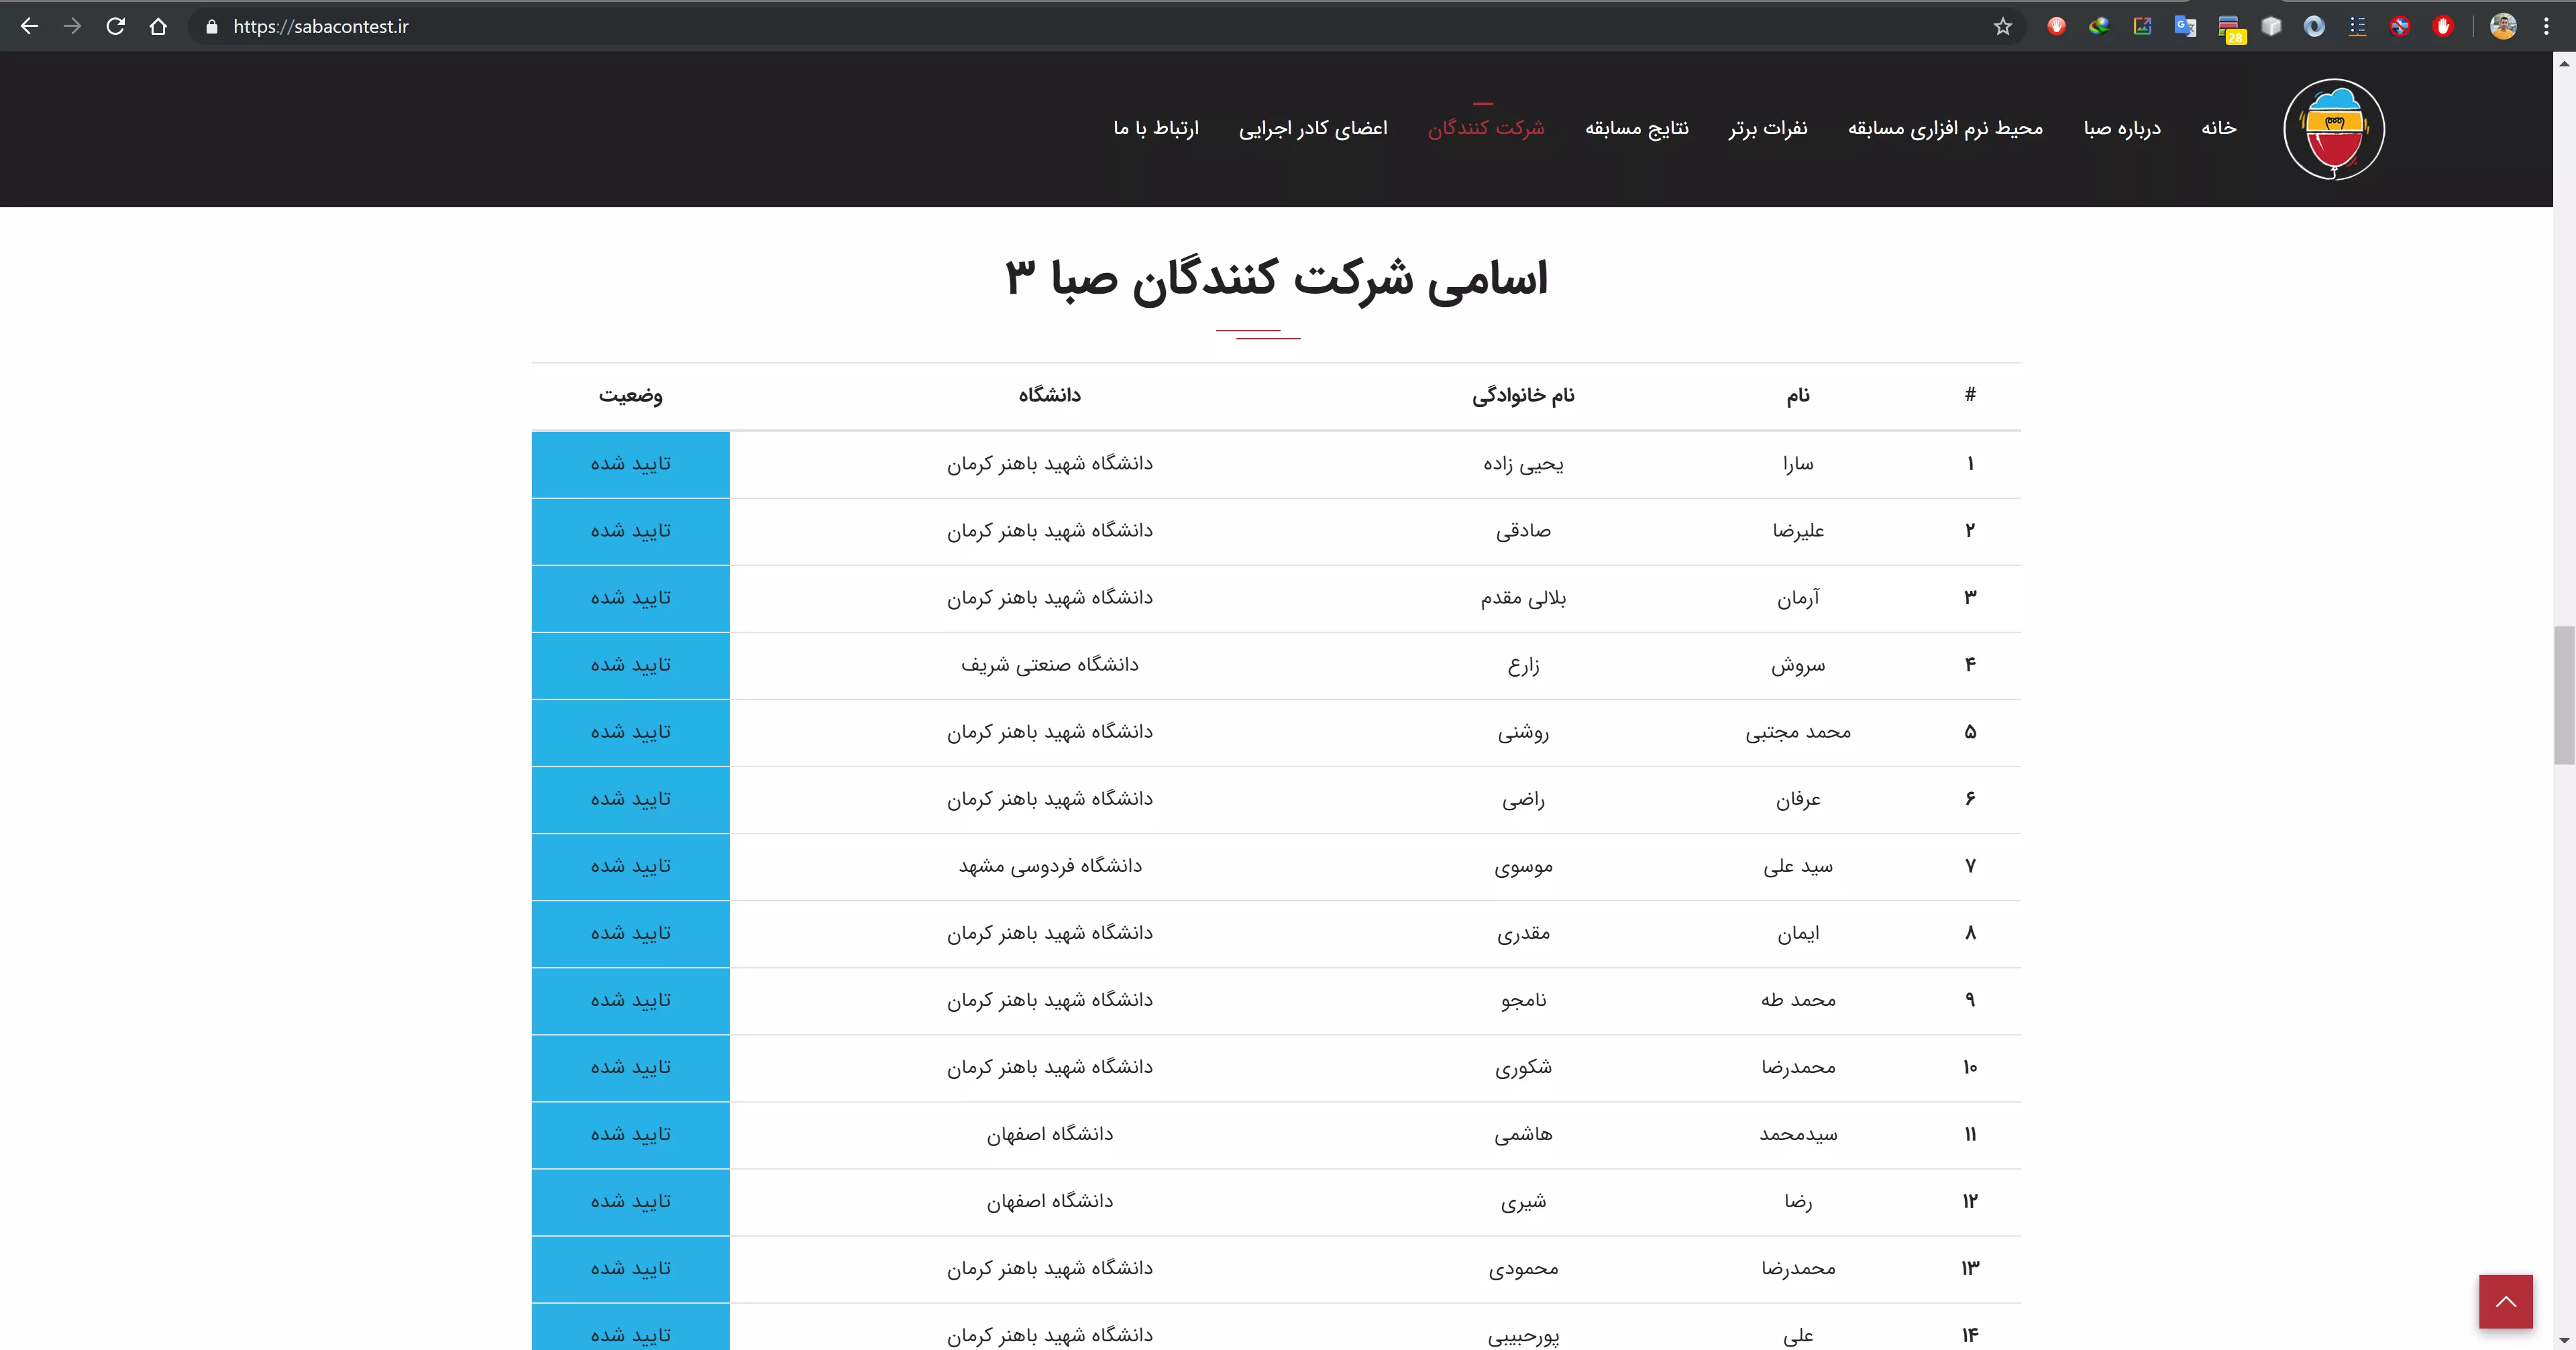2576x1350 pixels.
Task: Open the ارتباط با ما menu item
Action: pos(1156,128)
